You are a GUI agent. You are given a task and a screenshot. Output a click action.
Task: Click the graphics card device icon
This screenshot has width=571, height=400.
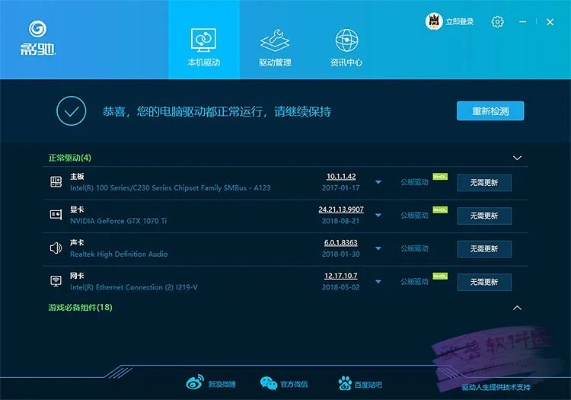[56, 215]
